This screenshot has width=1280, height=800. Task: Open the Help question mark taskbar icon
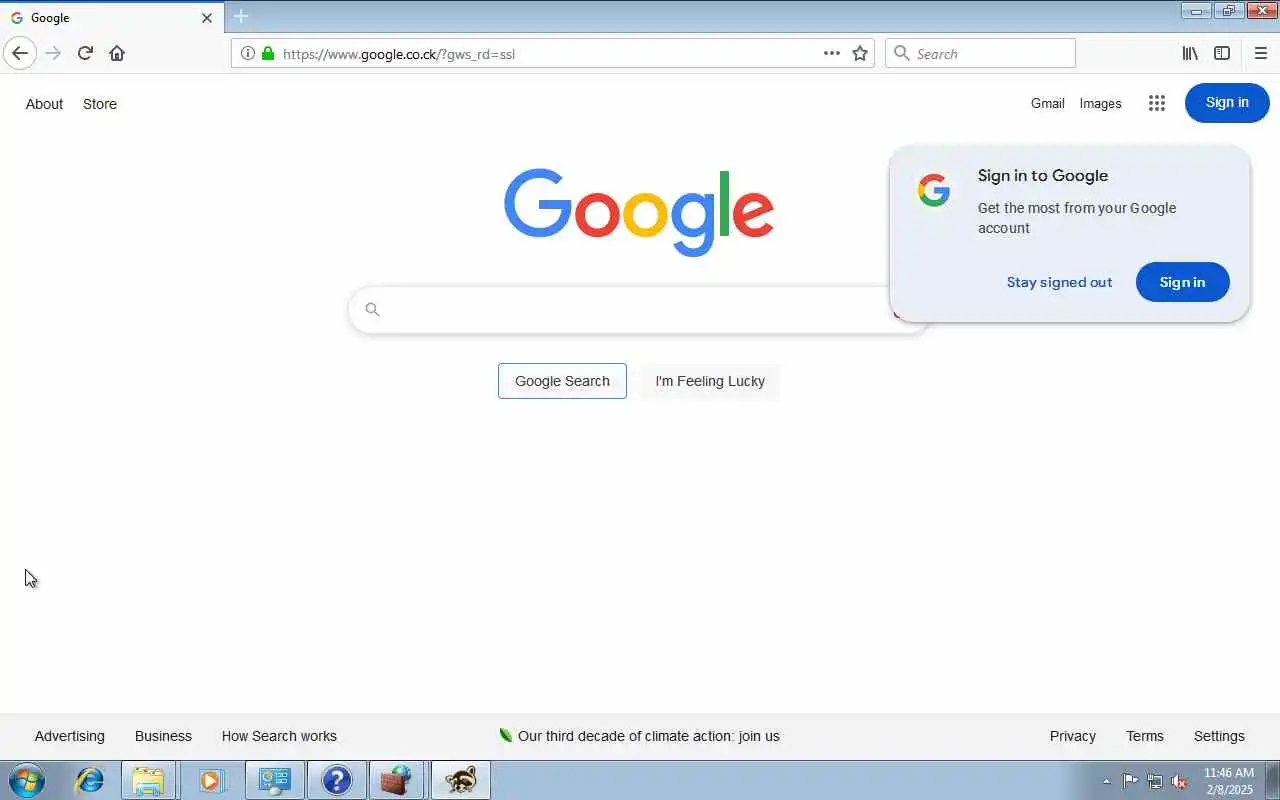tap(336, 780)
